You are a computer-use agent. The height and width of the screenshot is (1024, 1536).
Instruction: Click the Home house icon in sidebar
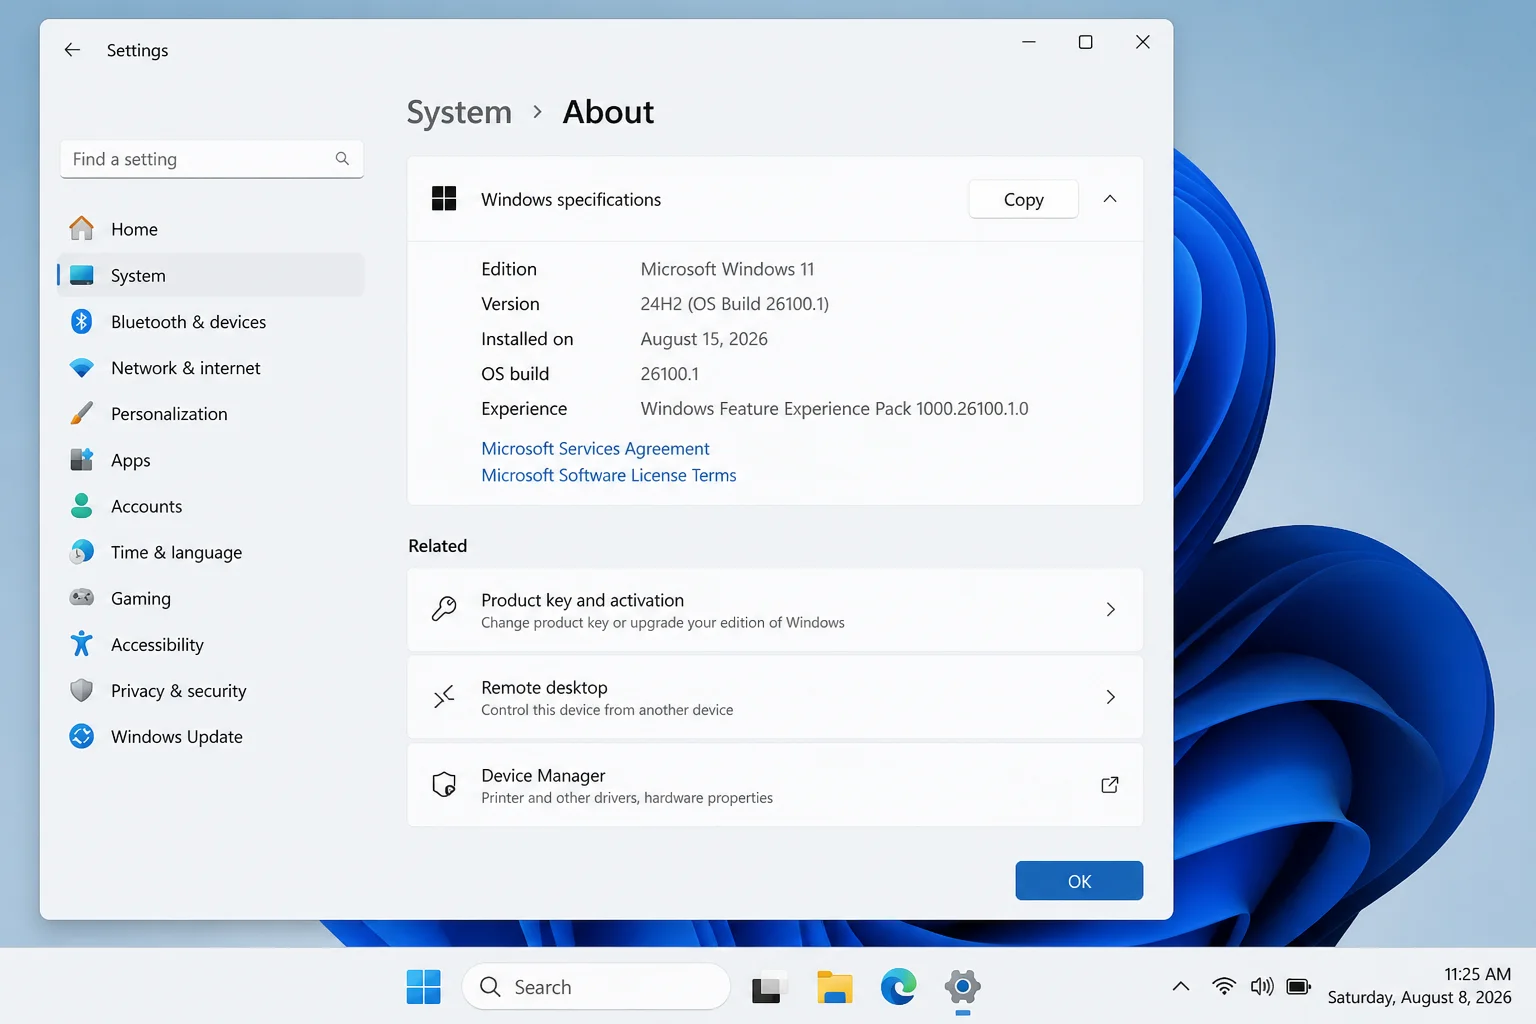click(x=82, y=229)
